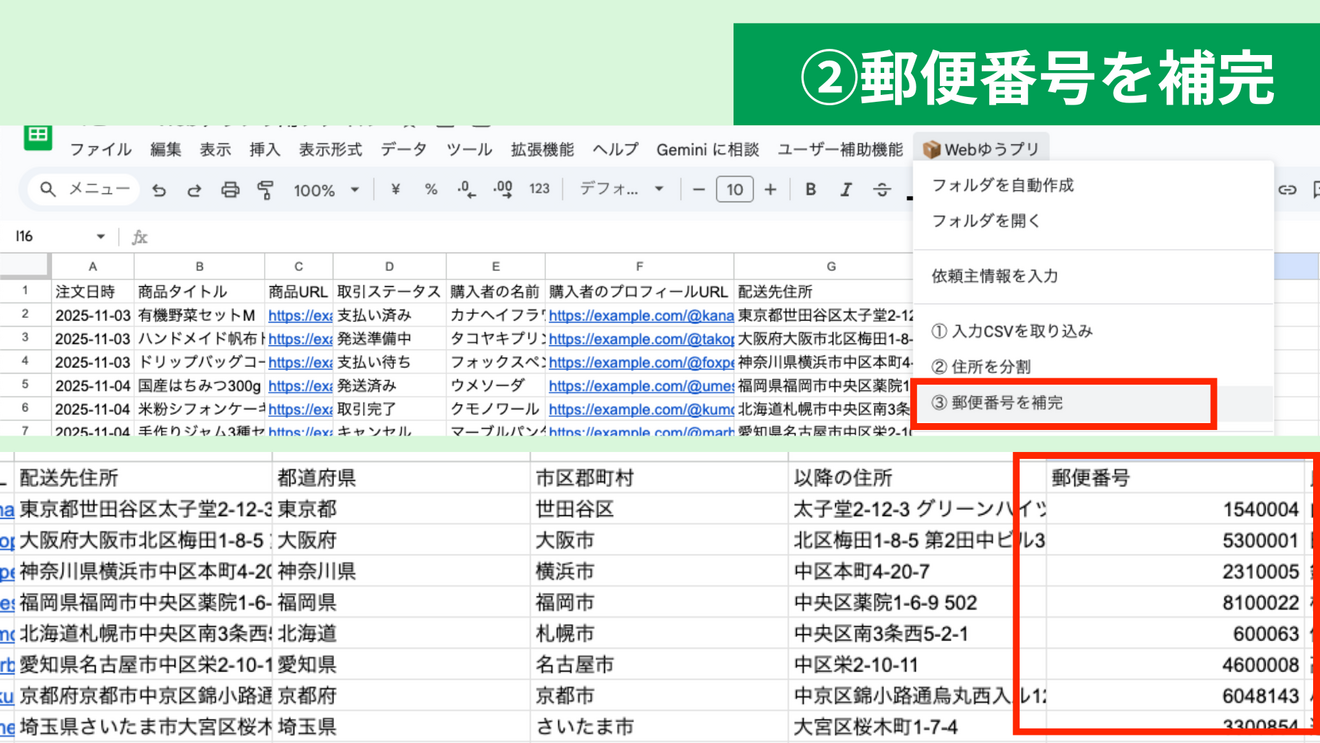
Task: Click the package icon beside Webゆうプリ
Action: pos(931,150)
